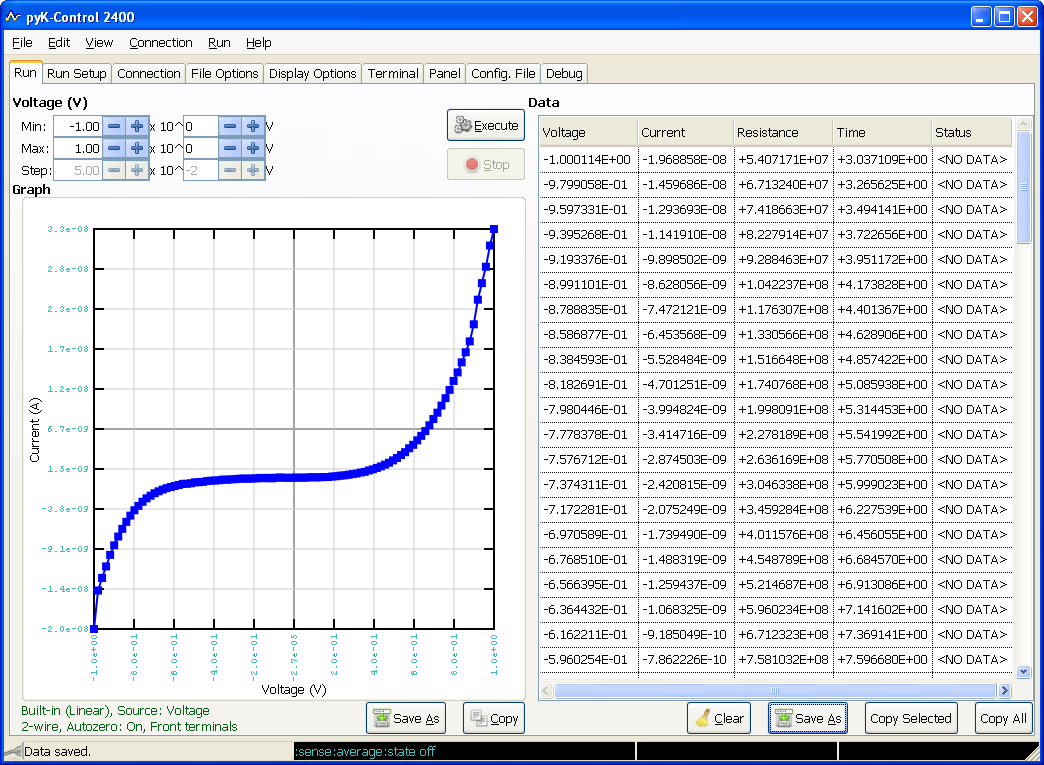Click the Min voltage exponent field

point(200,126)
